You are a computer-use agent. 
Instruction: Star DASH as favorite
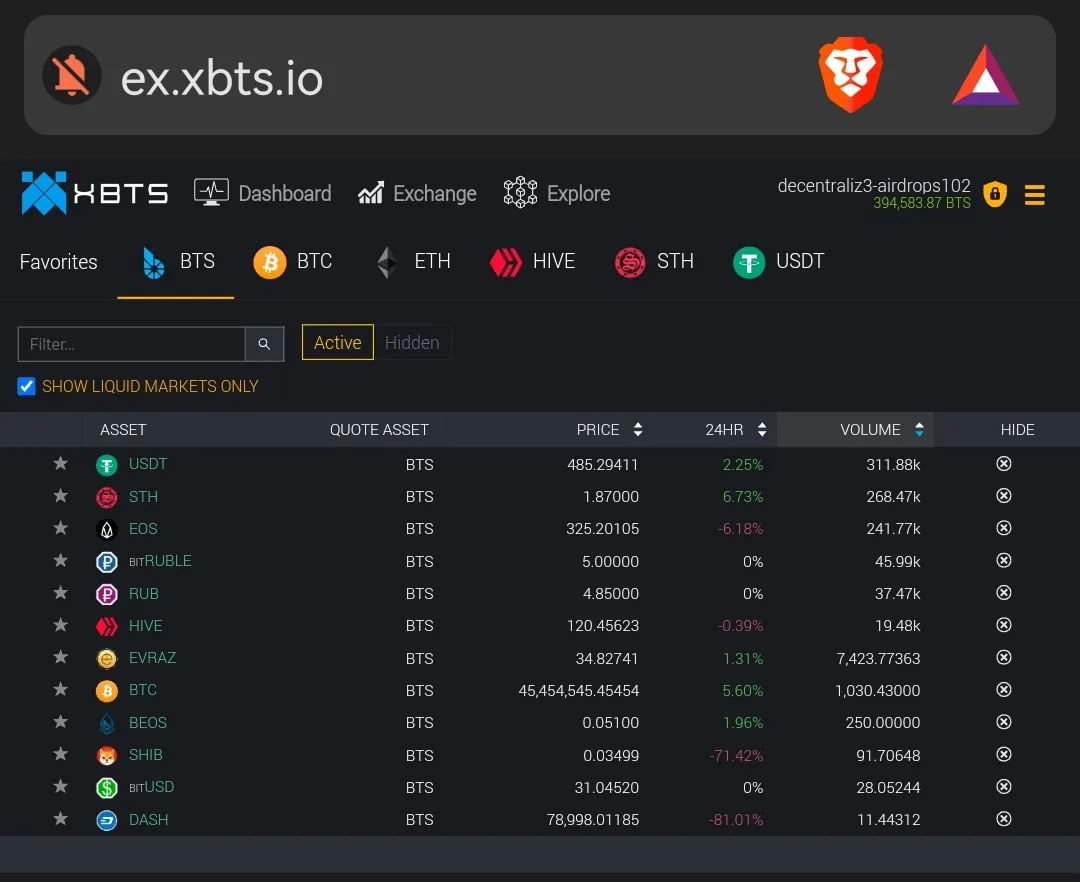click(x=61, y=819)
